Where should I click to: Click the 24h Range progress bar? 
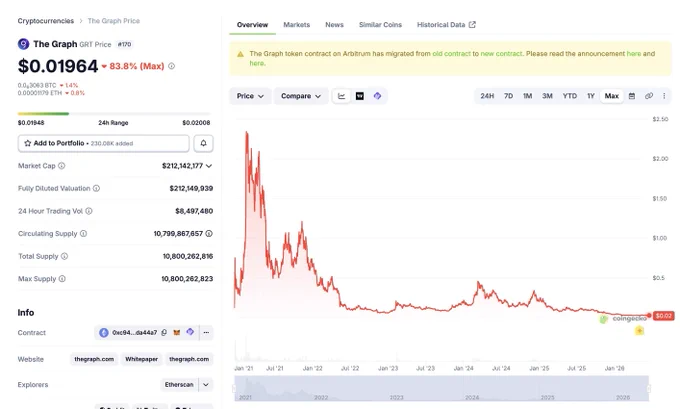click(x=114, y=114)
